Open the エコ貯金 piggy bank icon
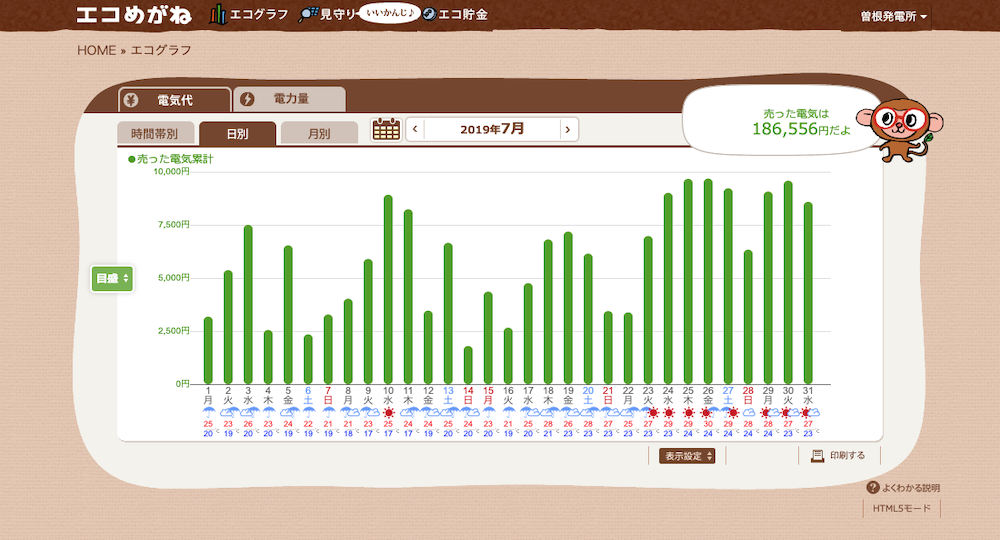The width and height of the screenshot is (1000, 540). tap(429, 14)
